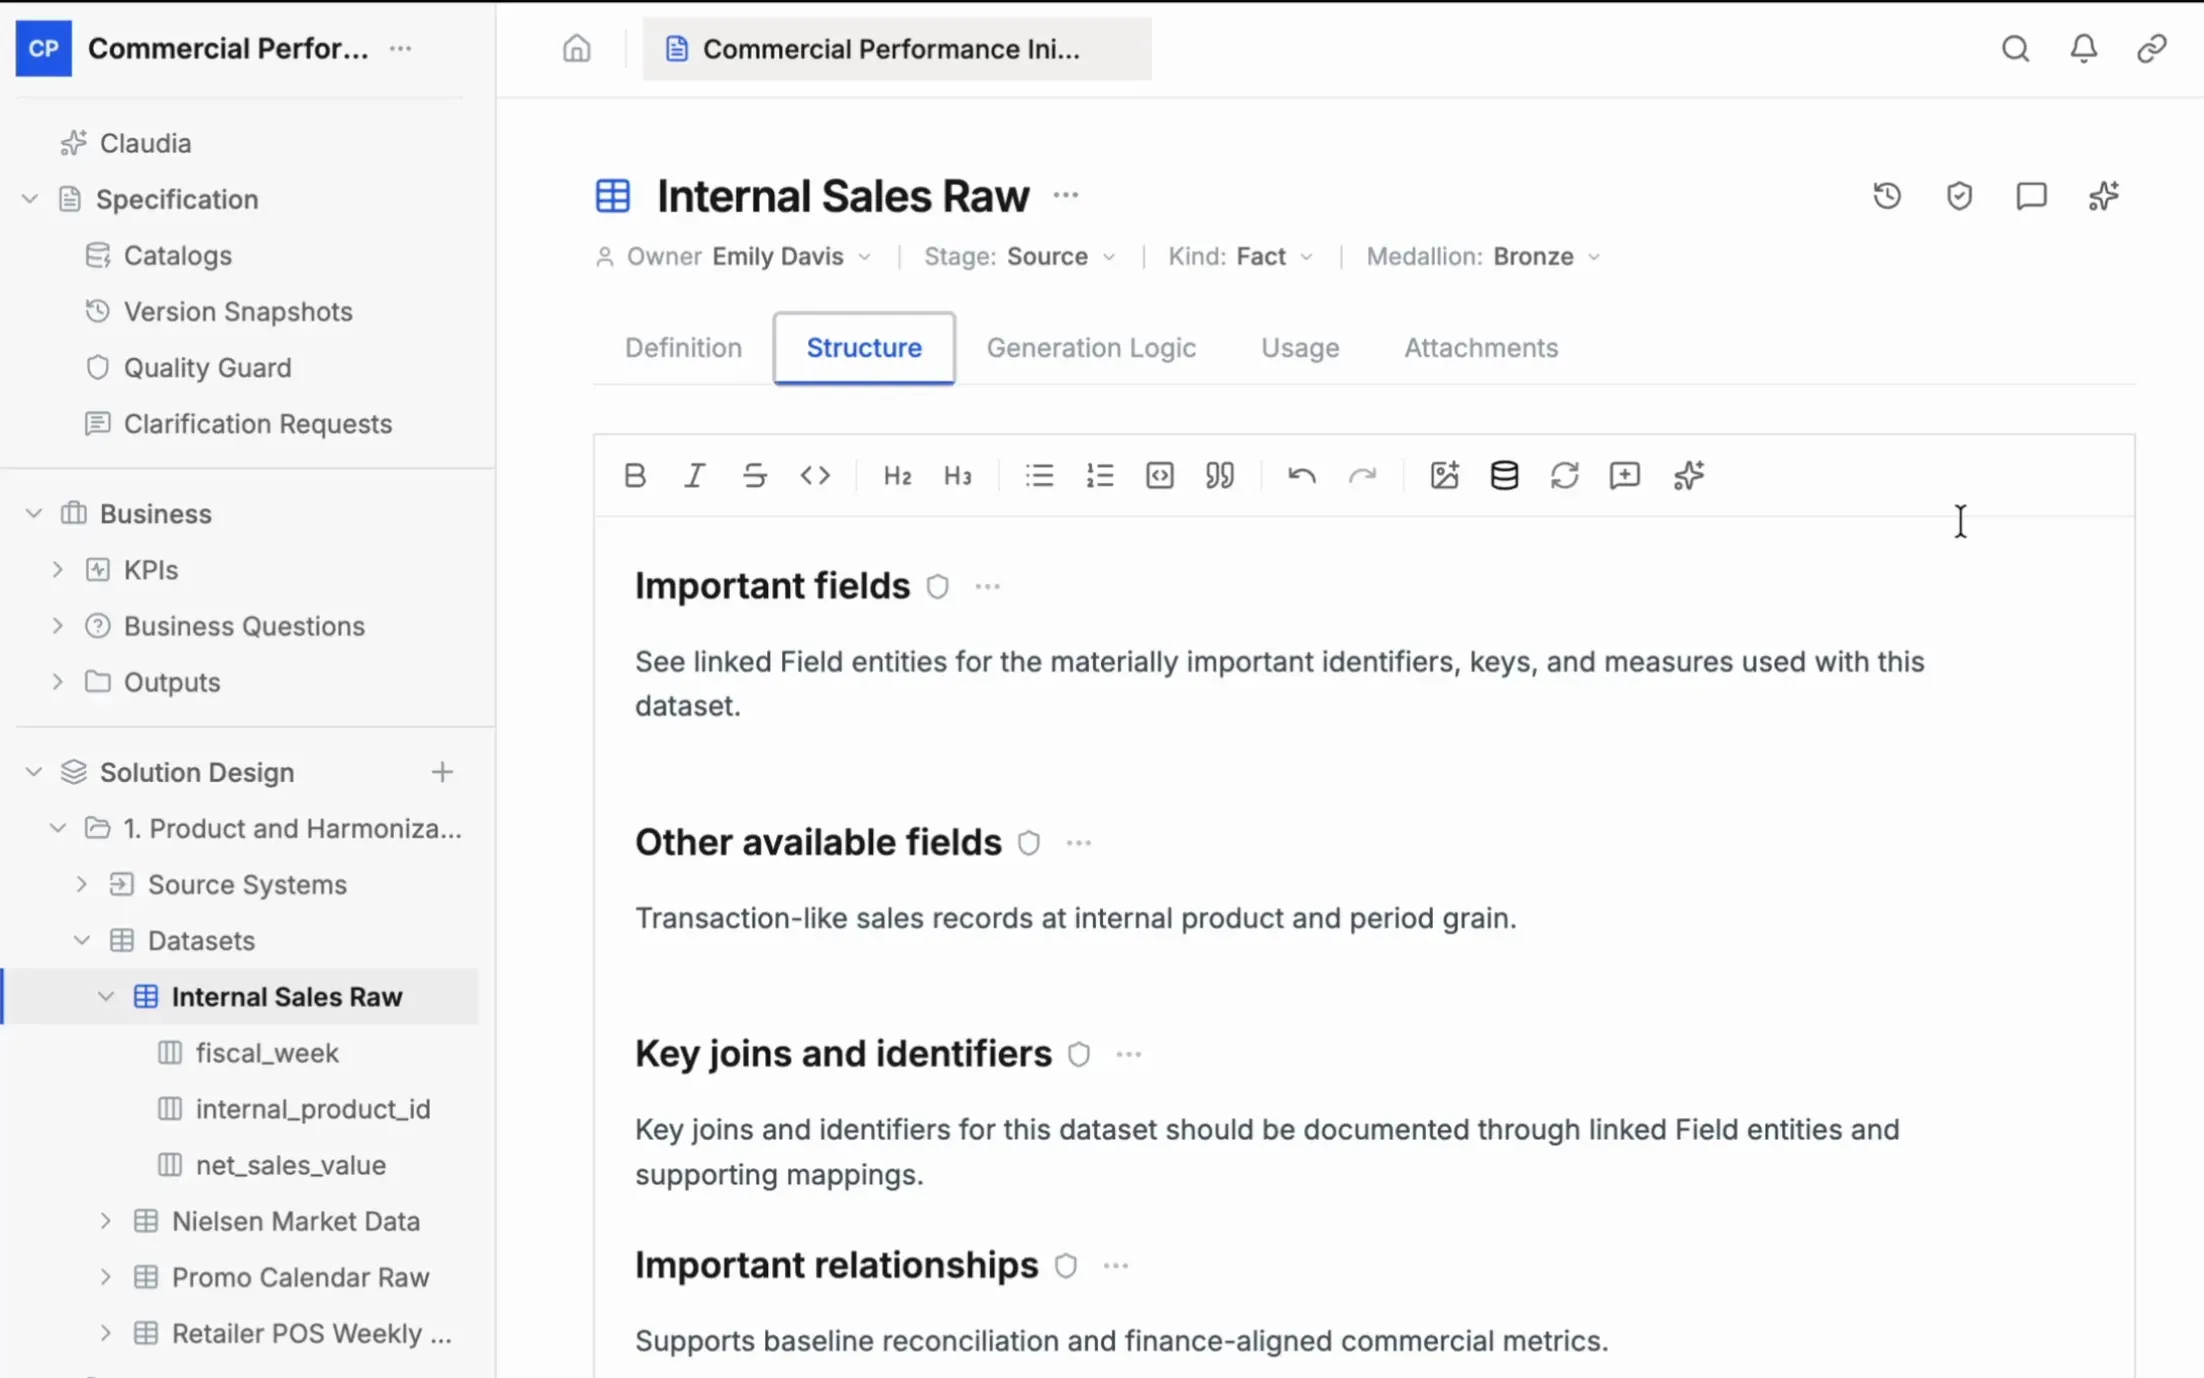Click shield next to Key joins and identifiers

point(1078,1054)
